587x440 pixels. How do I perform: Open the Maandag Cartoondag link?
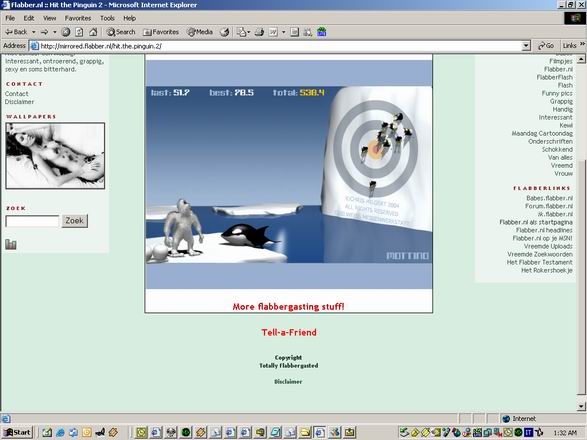click(x=542, y=133)
